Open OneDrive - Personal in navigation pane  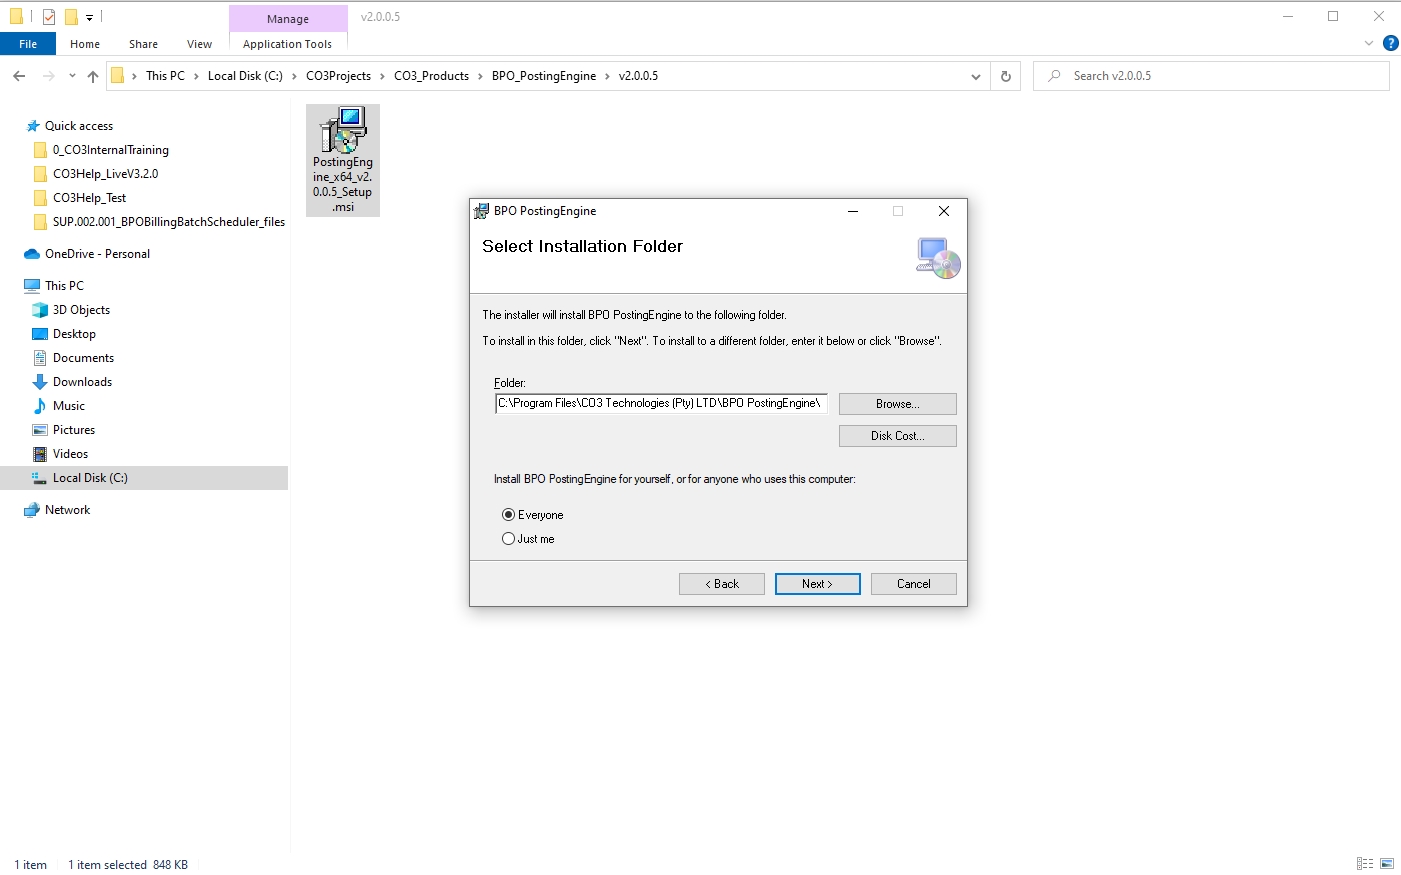point(97,254)
